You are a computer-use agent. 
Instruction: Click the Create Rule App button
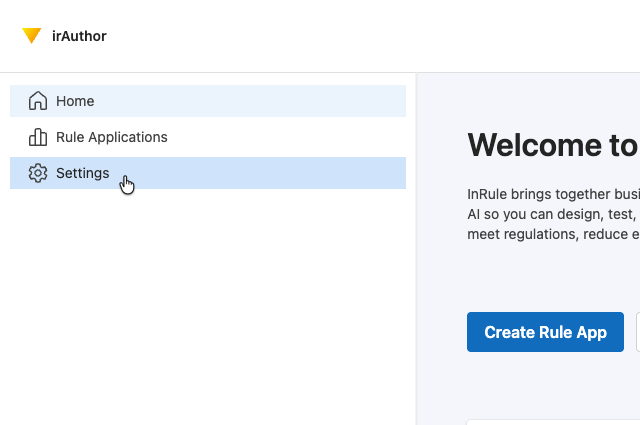(x=545, y=332)
